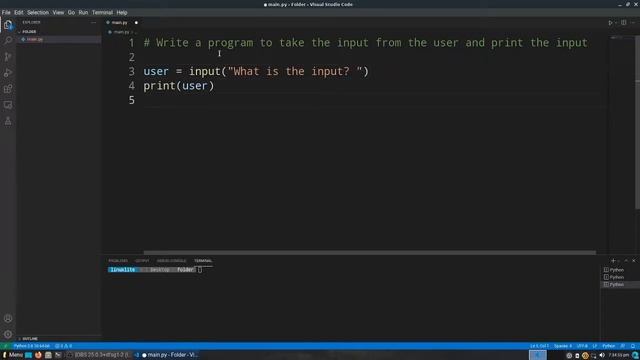Switch to the PROBLEMS panel tab

point(118,261)
